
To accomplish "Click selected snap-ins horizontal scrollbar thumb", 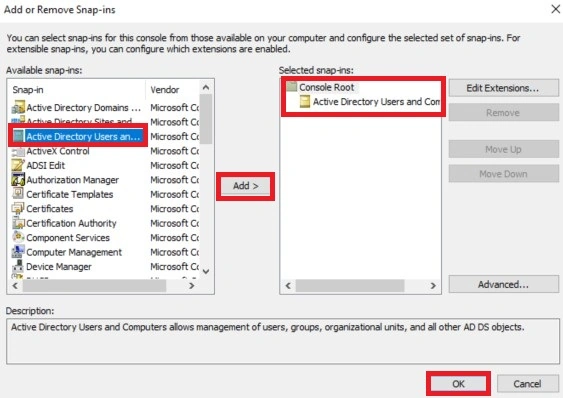I will (350, 286).
